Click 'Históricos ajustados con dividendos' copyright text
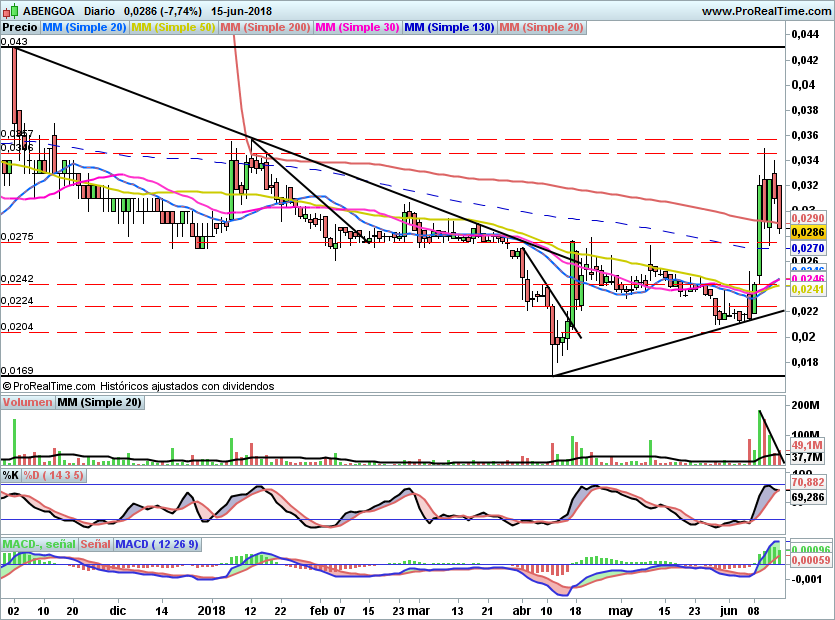The image size is (835, 620). 187,386
